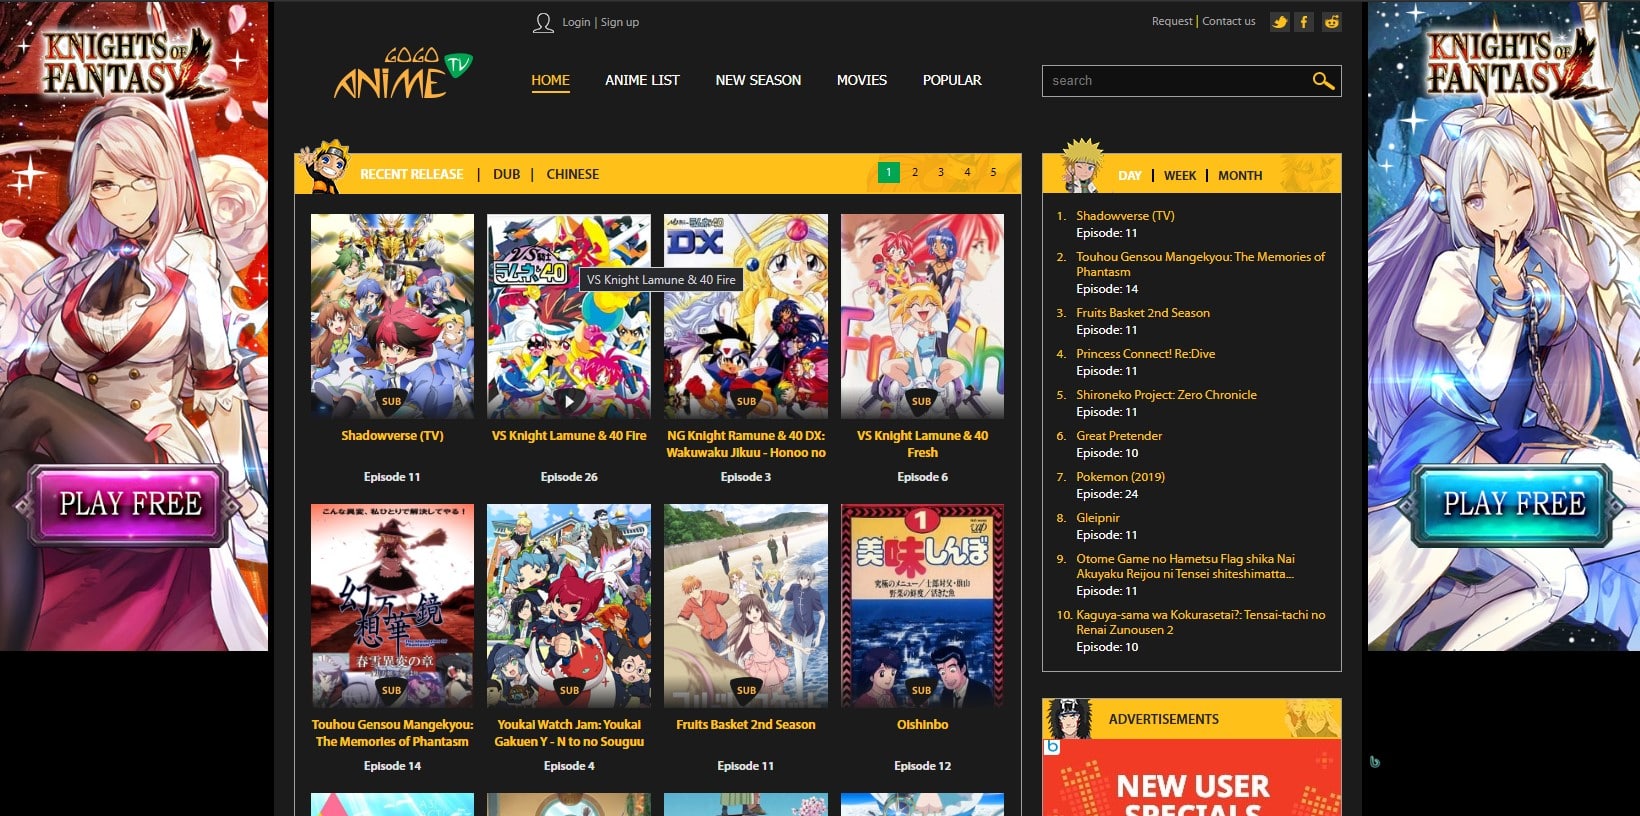This screenshot has width=1640, height=816.
Task: Click the SUB badge on Fruits Basket poster
Action: point(746,690)
